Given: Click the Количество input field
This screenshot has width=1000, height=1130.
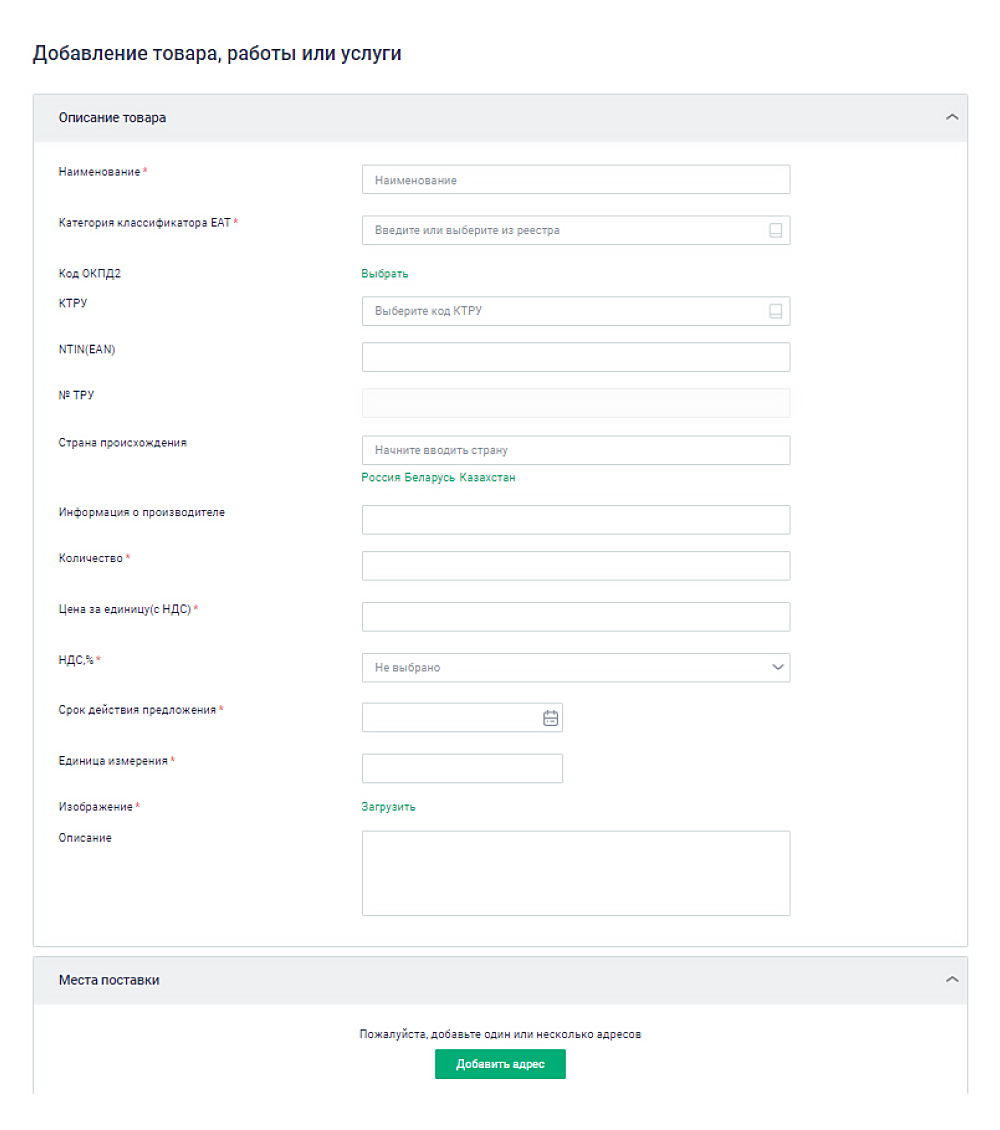Looking at the screenshot, I should click(575, 566).
